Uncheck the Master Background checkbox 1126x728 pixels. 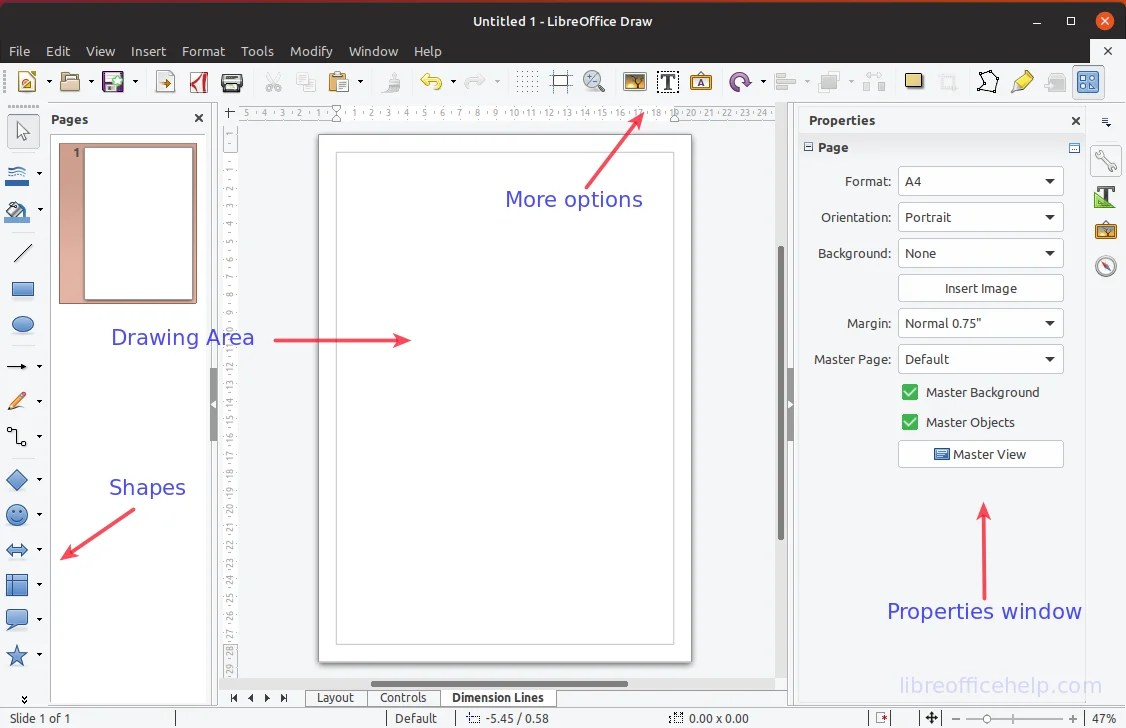(x=909, y=392)
